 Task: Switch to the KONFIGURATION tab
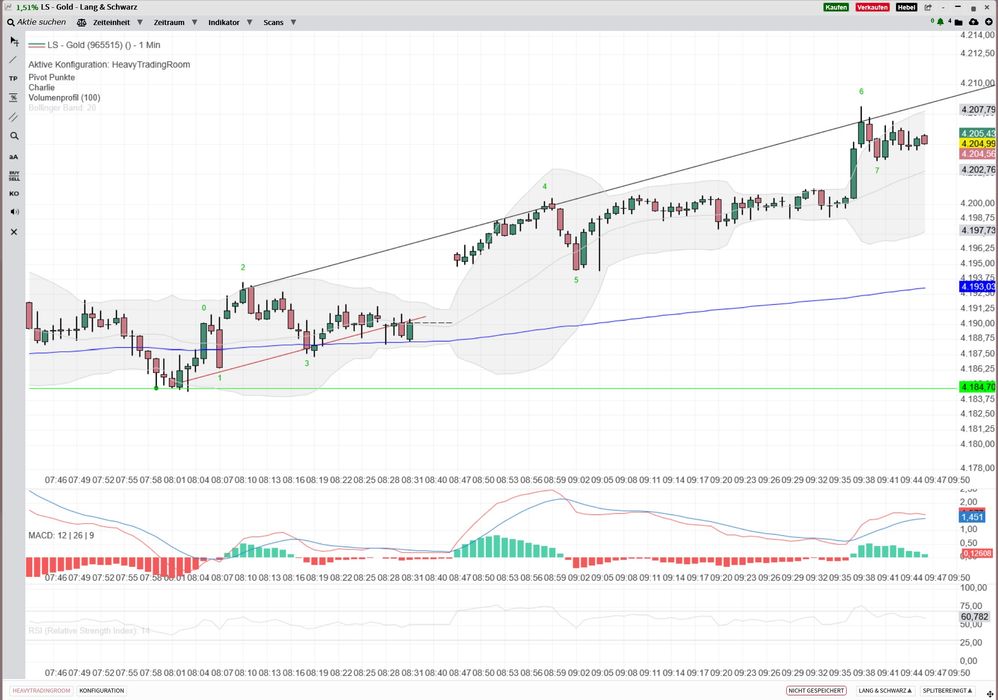click(x=101, y=691)
